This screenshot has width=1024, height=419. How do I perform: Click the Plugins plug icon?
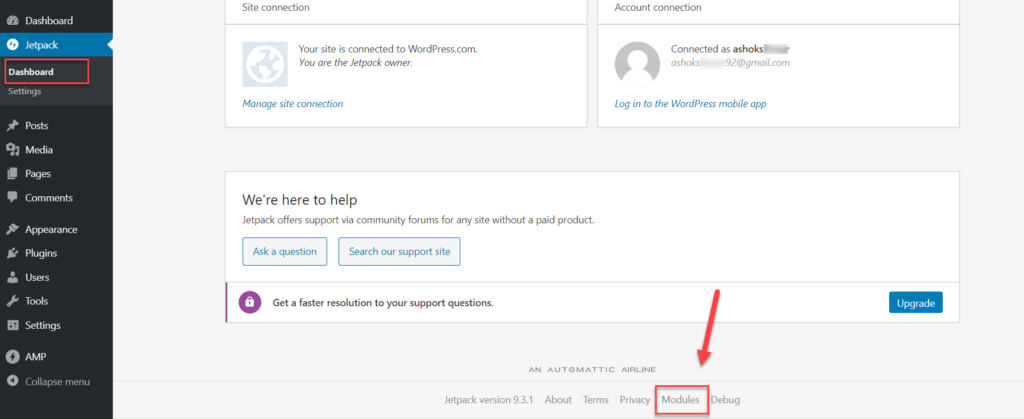click(12, 253)
